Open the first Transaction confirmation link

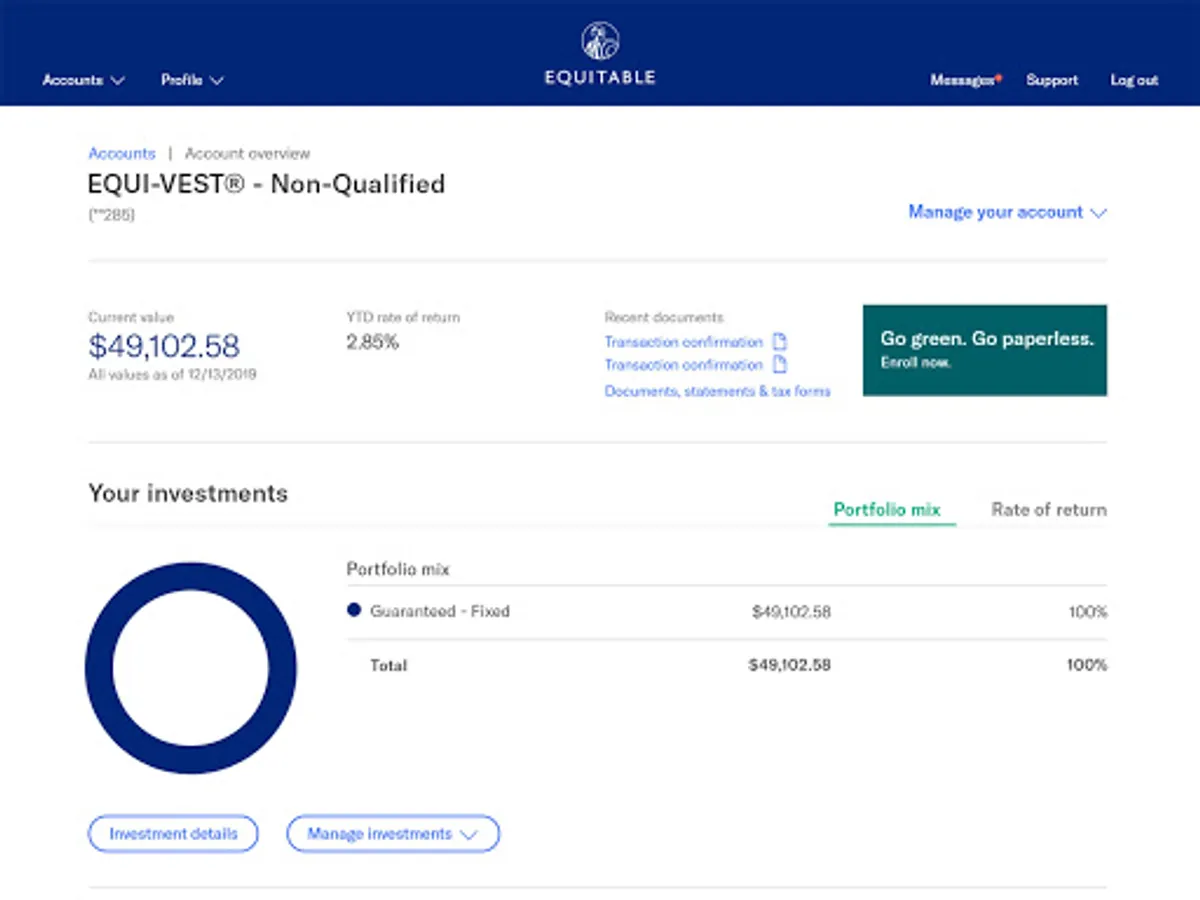pyautogui.click(x=684, y=342)
